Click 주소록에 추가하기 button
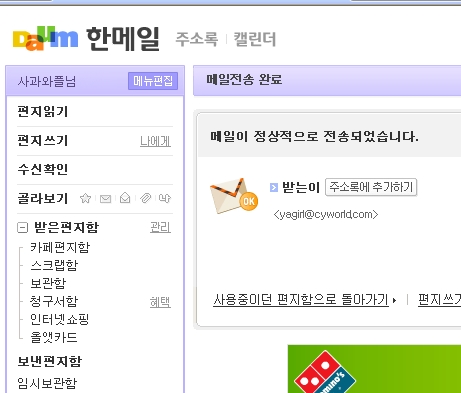Viewport: 461px width, 393px height. coord(371,187)
